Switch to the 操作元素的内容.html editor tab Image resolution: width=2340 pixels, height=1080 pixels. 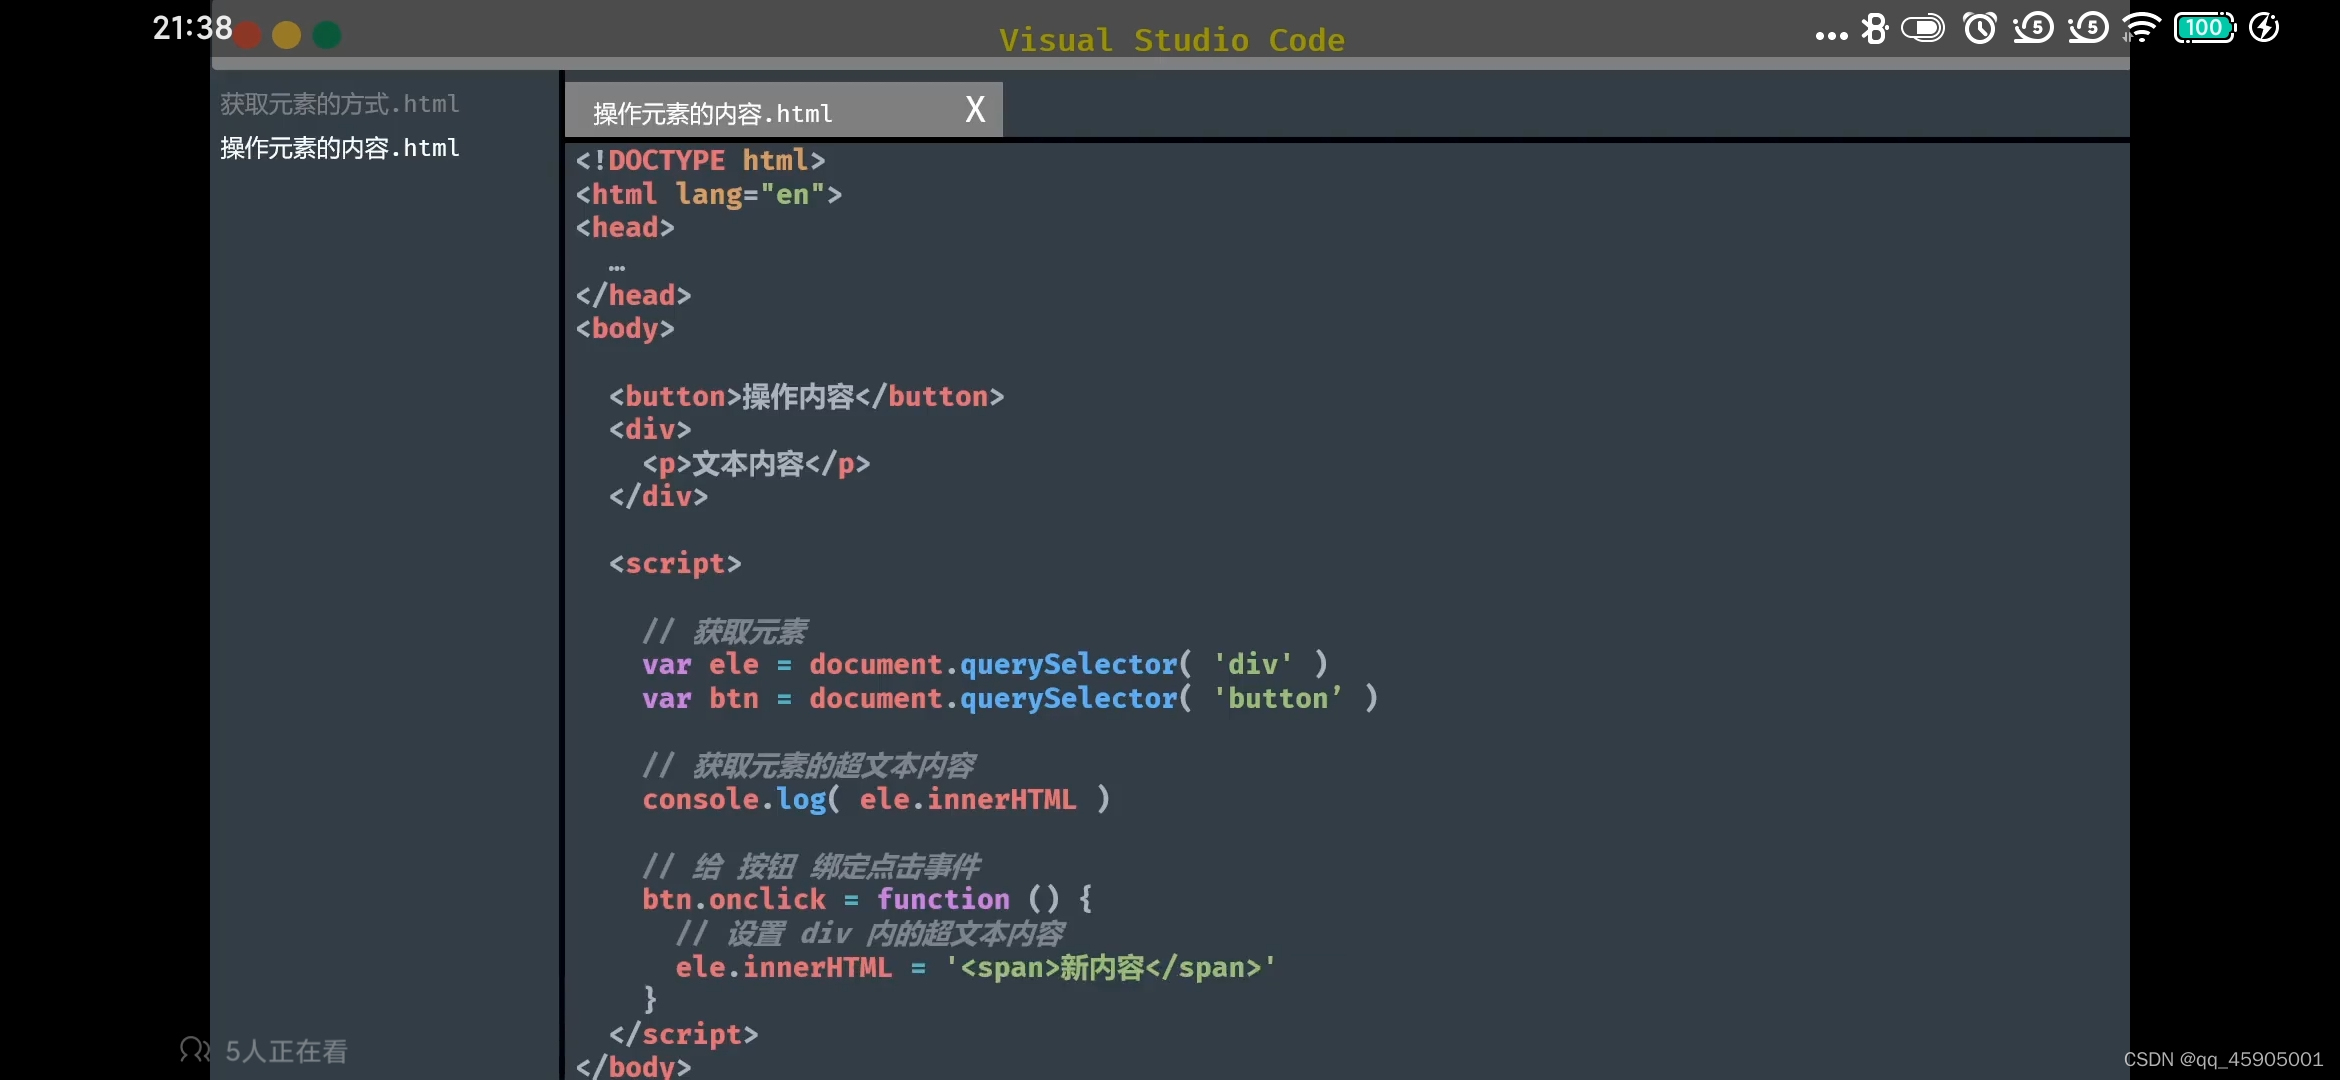[x=712, y=113]
